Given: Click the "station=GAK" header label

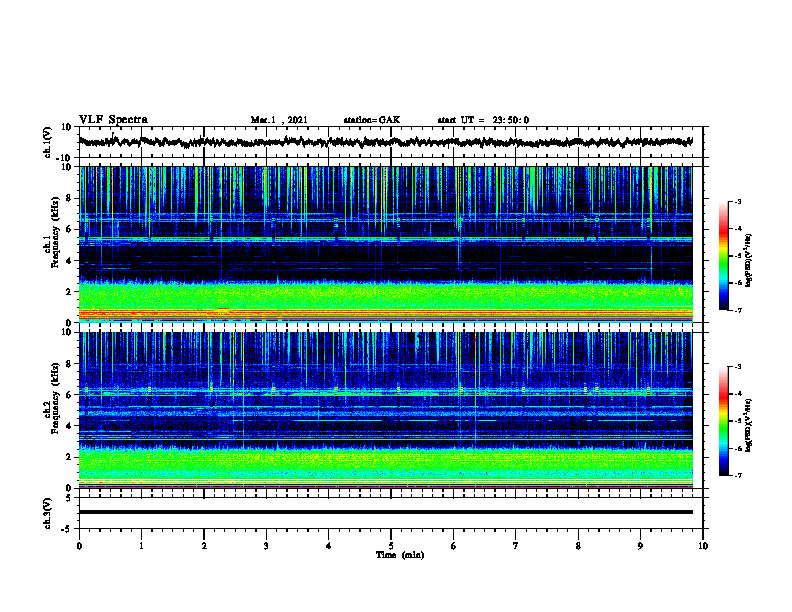Looking at the screenshot, I should pyautogui.click(x=372, y=120).
